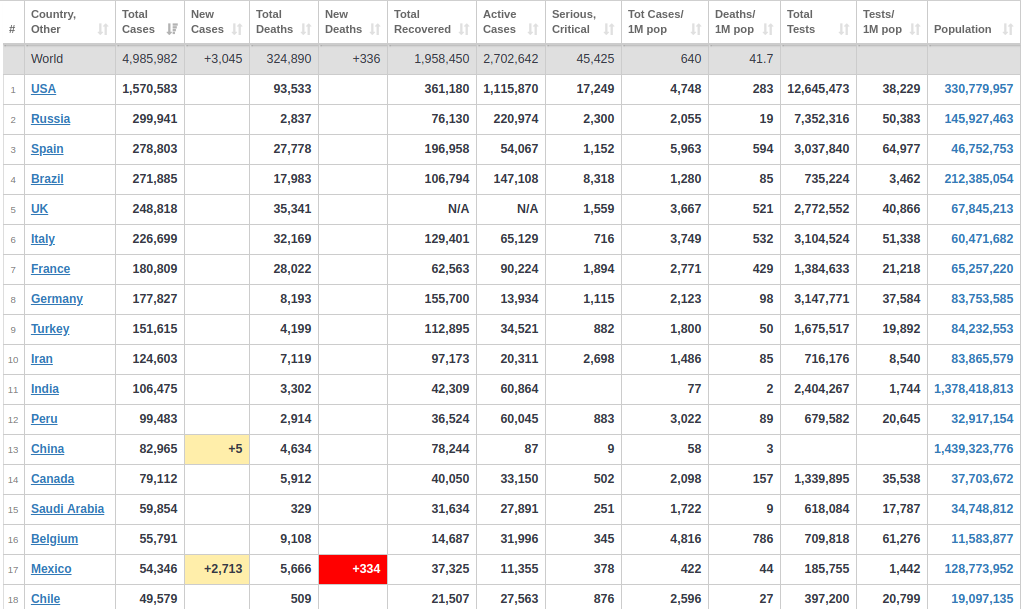Click China population 1,439,323,776 link

(973, 449)
